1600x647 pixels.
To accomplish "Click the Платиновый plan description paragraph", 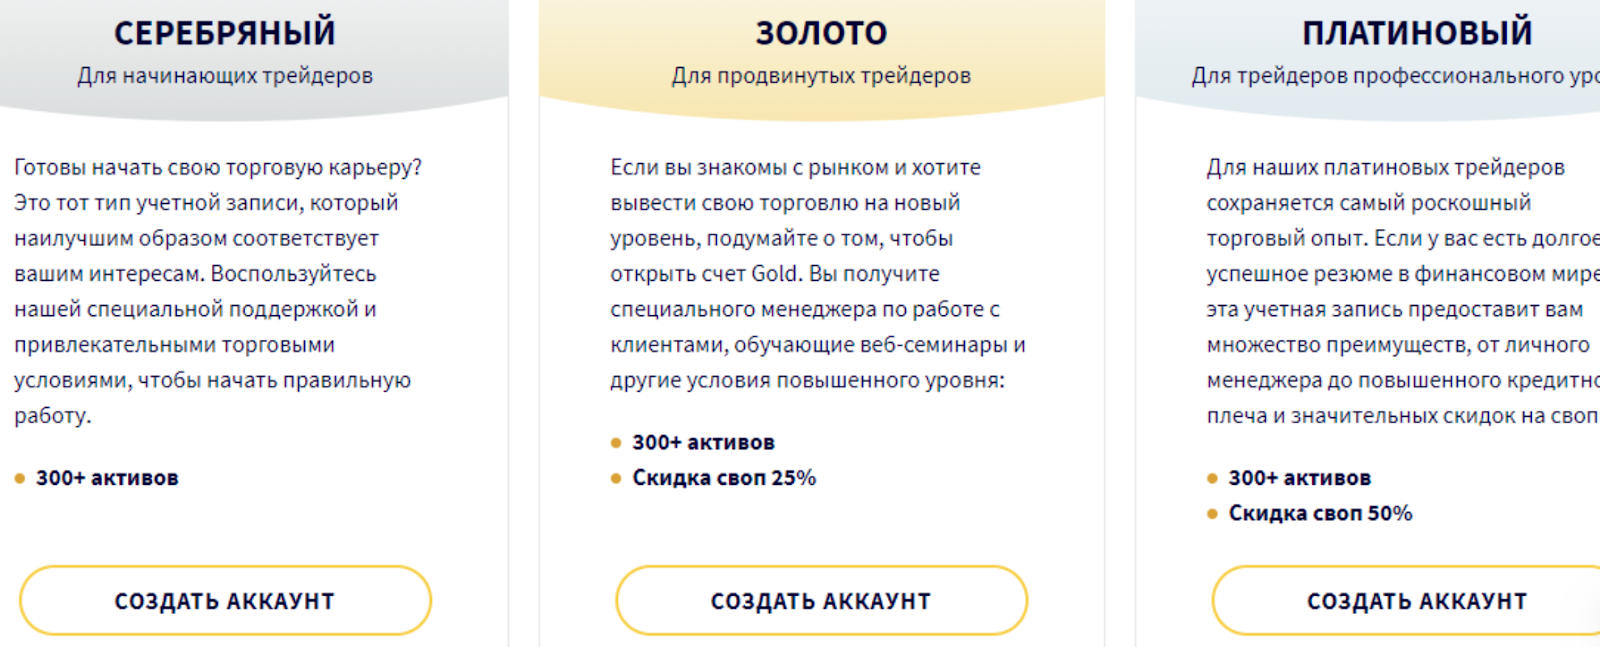I will point(1400,291).
